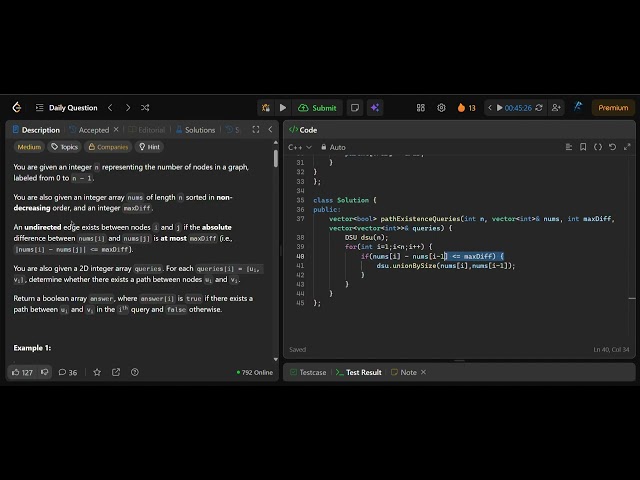
Task: Reveal the Hint tag
Action: [x=149, y=147]
